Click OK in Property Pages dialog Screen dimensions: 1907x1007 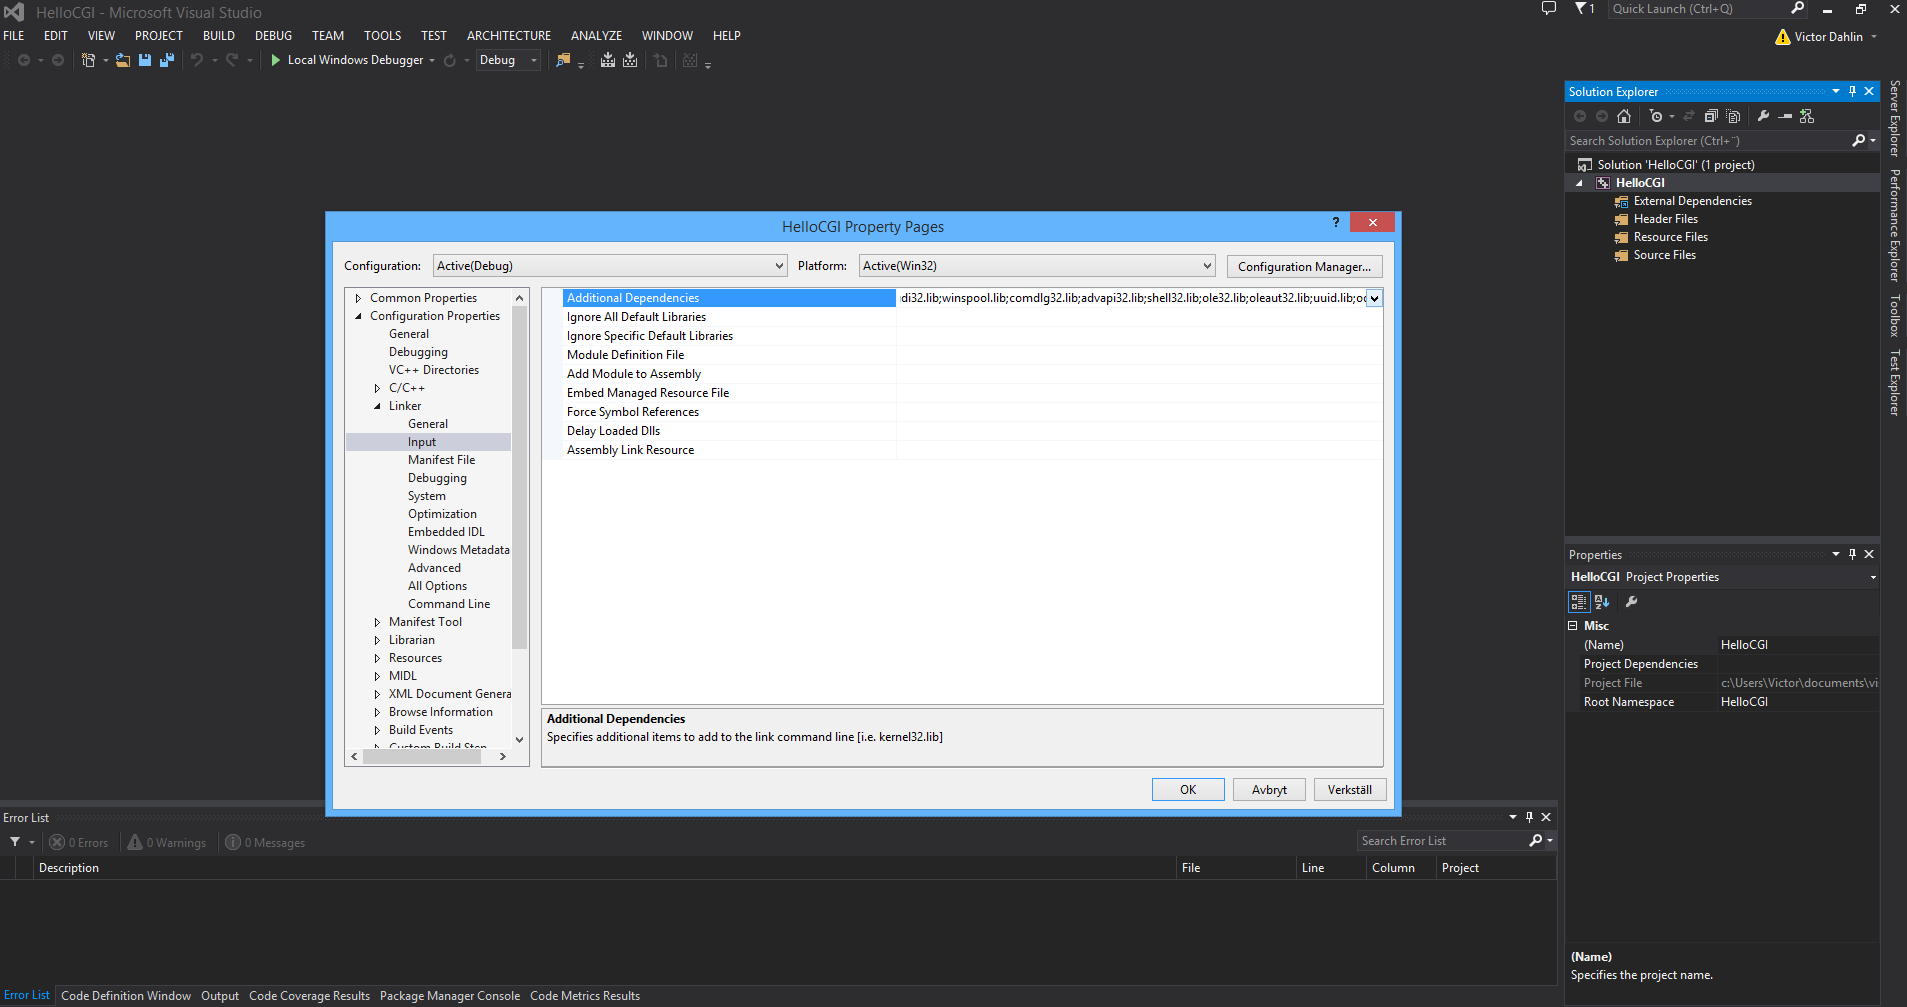tap(1188, 790)
